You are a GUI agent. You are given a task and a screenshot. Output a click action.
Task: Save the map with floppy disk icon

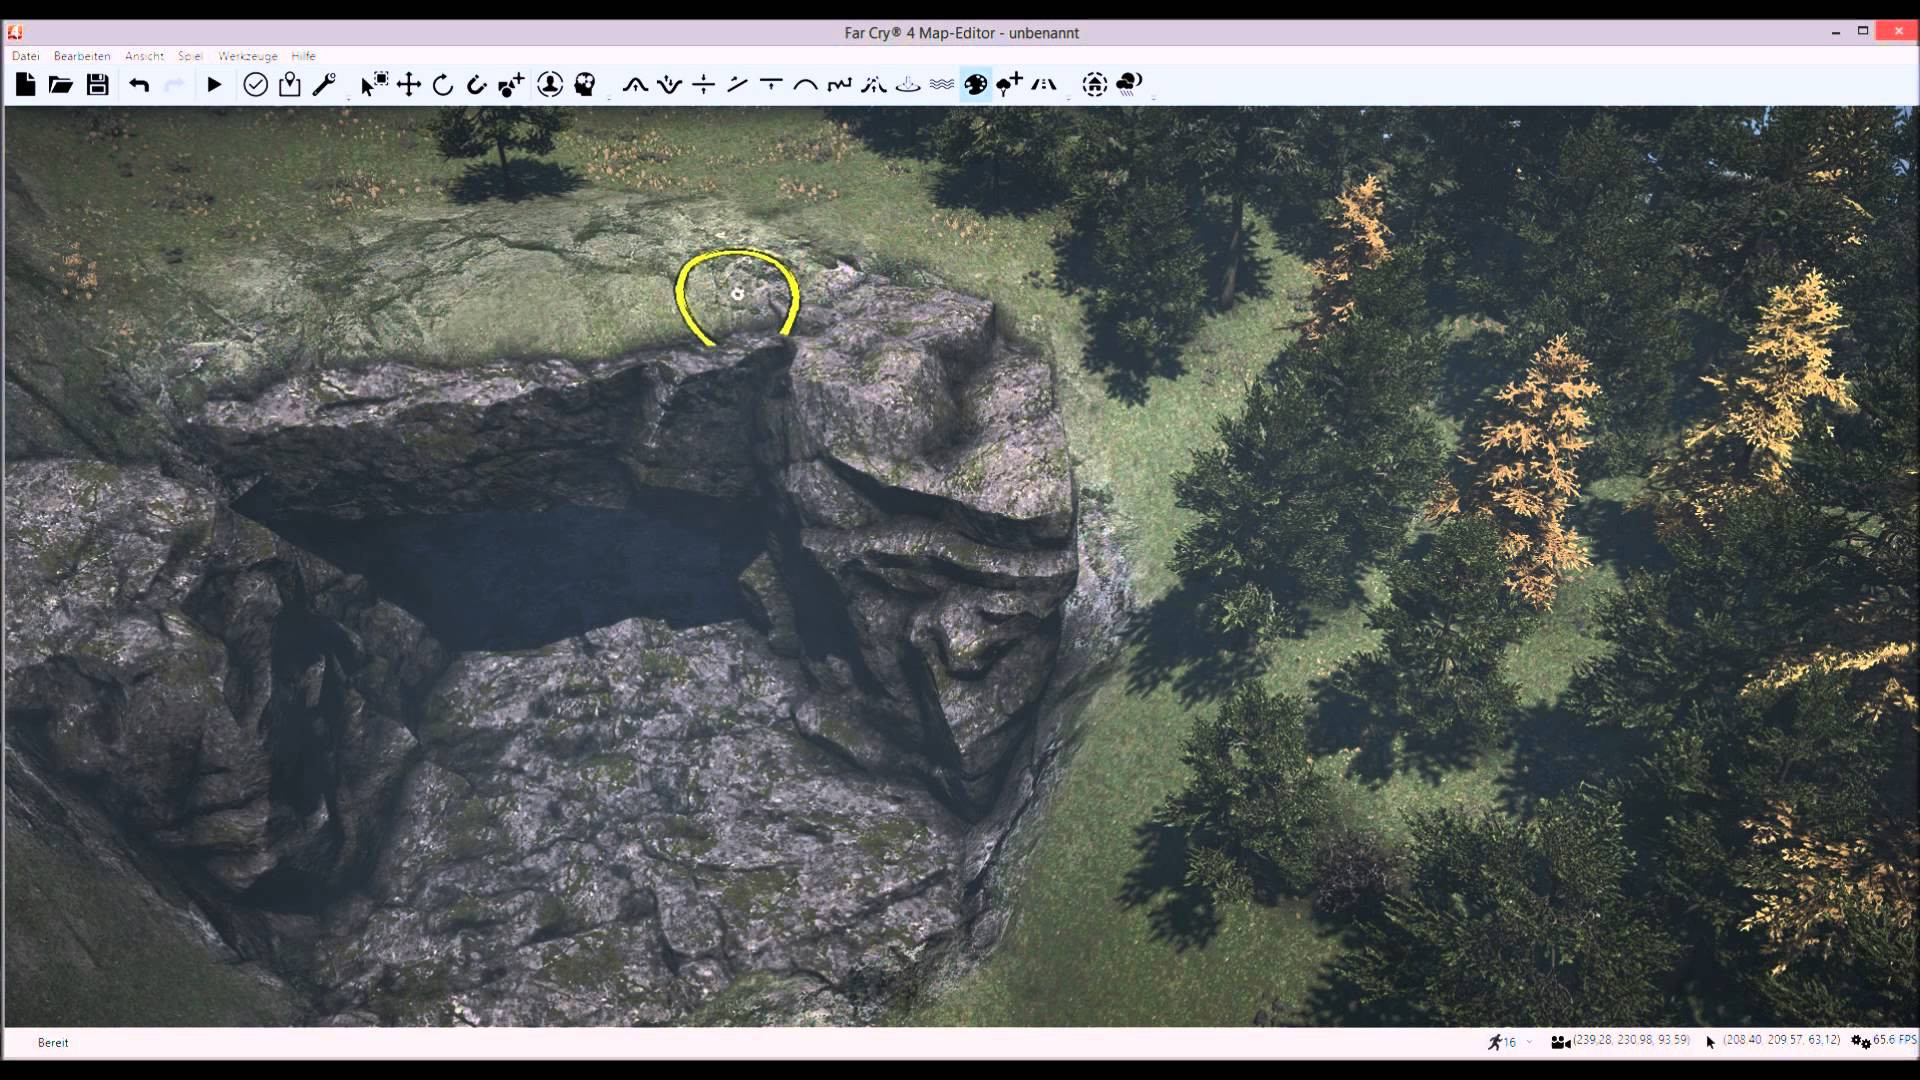[97, 85]
